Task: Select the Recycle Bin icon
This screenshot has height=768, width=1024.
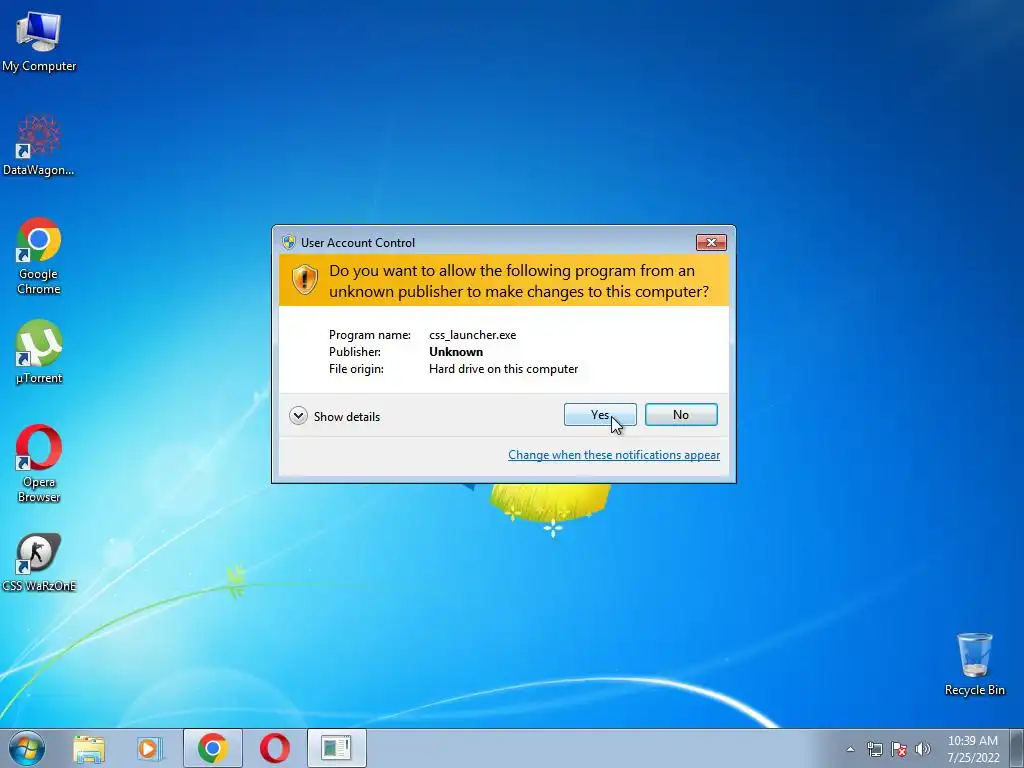Action: (974, 664)
